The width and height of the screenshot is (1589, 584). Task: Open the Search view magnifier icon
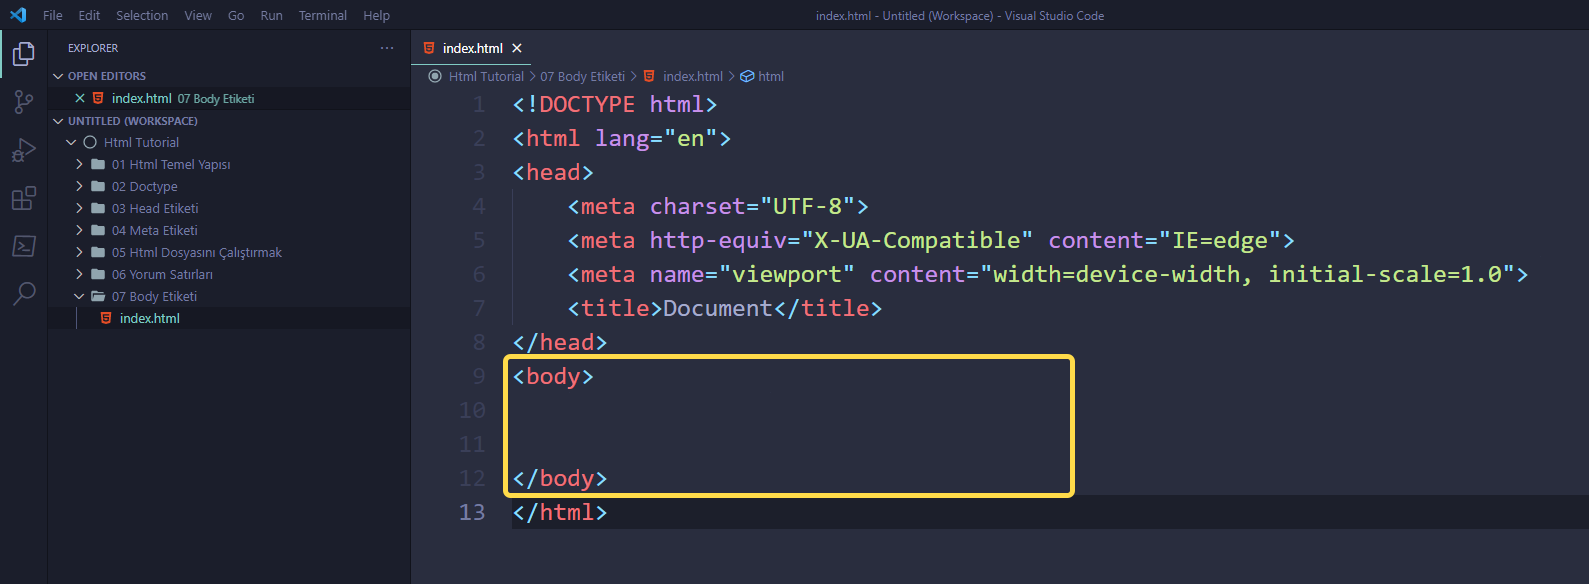point(23,294)
